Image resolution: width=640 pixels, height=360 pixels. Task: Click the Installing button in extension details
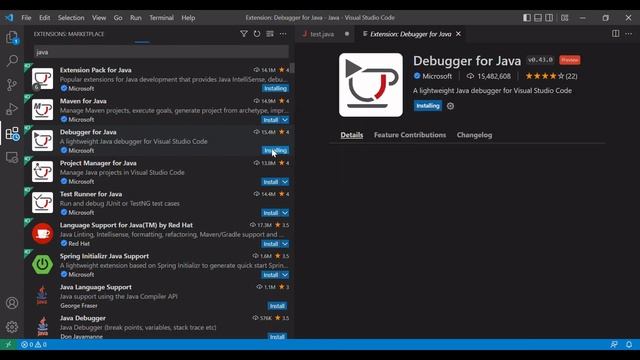(427, 106)
